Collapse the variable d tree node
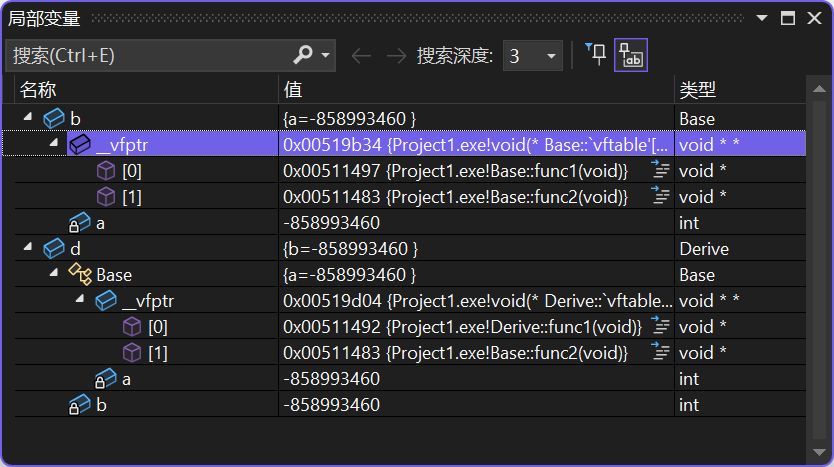Screen dimensions: 834x467 tap(28, 246)
